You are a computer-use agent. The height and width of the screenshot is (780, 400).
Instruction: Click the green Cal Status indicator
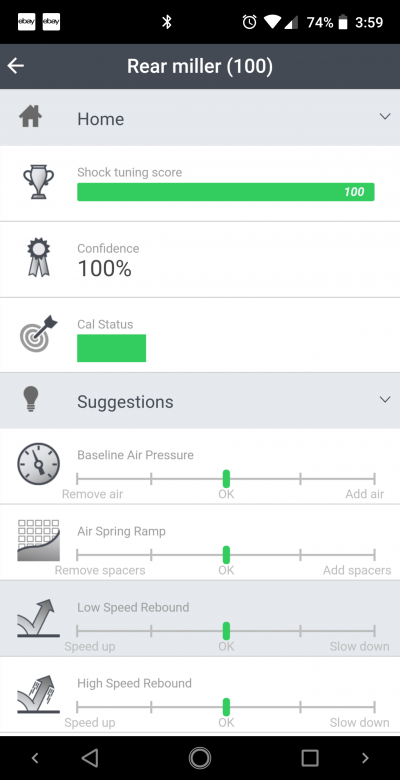coord(111,348)
